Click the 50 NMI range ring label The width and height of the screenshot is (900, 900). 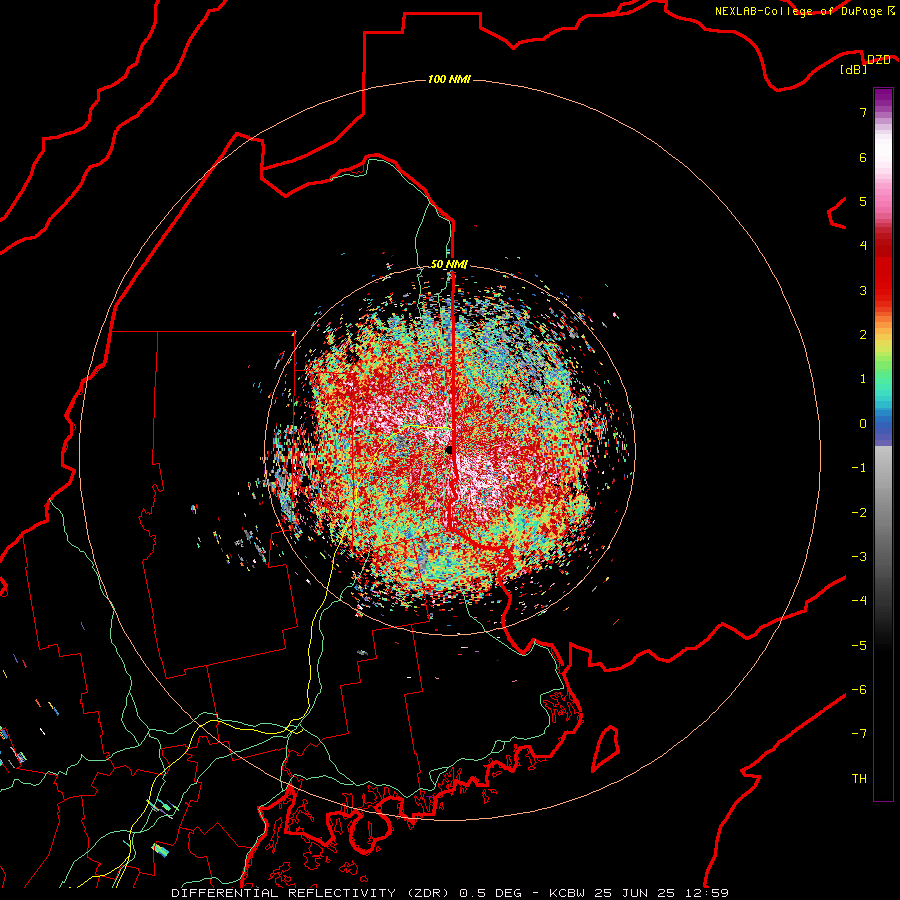pyautogui.click(x=449, y=264)
